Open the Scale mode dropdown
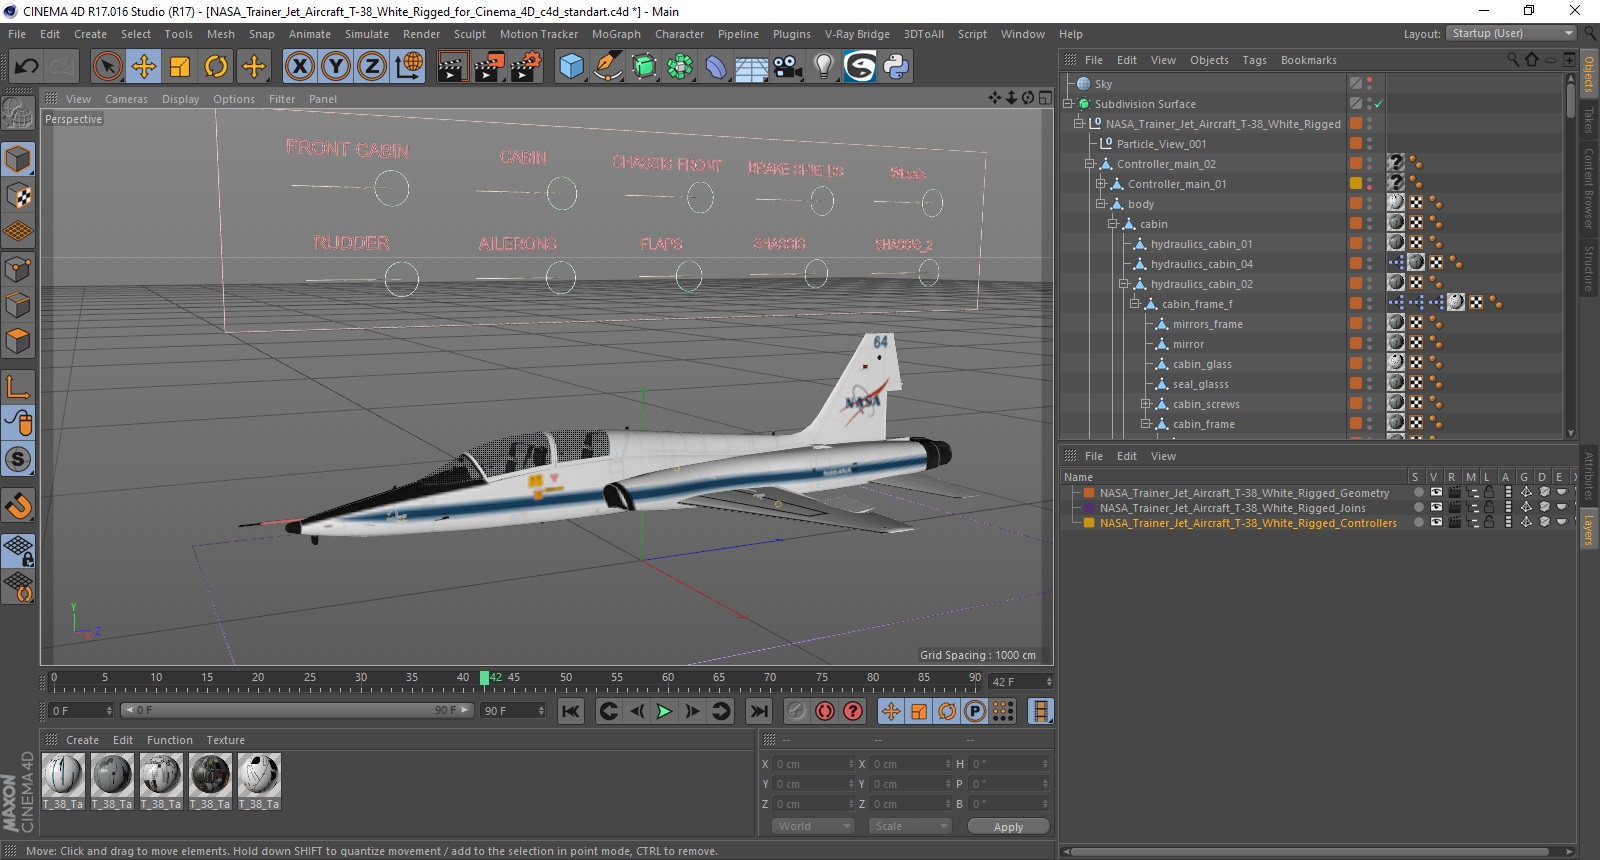1600x860 pixels. 910,826
